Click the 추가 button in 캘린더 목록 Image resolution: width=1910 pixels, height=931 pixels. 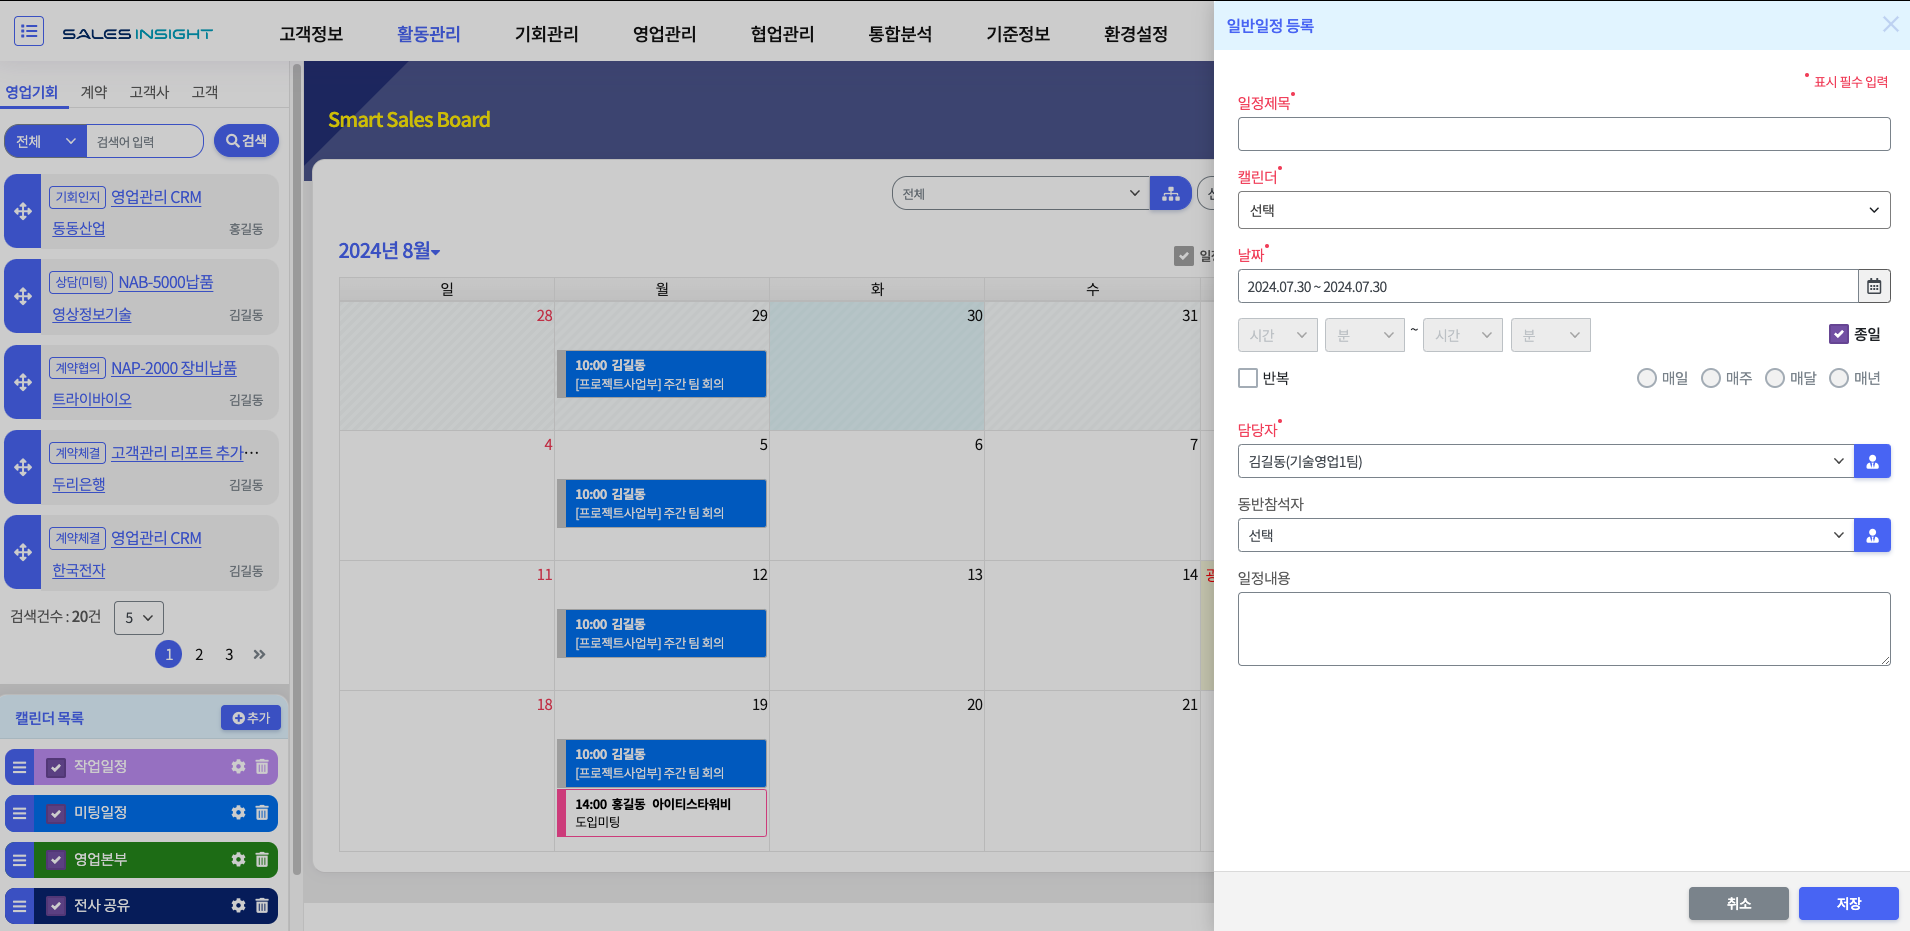251,718
